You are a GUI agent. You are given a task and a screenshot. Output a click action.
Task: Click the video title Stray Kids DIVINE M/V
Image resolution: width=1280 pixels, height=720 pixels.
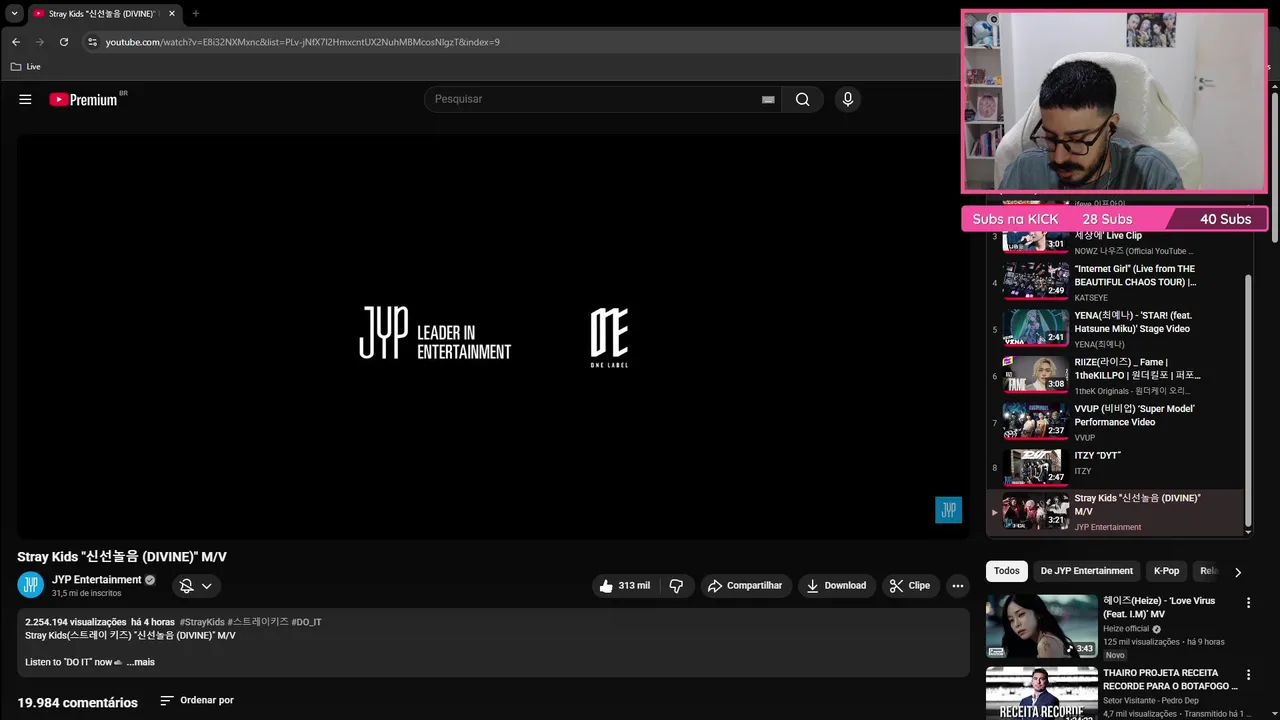122,557
